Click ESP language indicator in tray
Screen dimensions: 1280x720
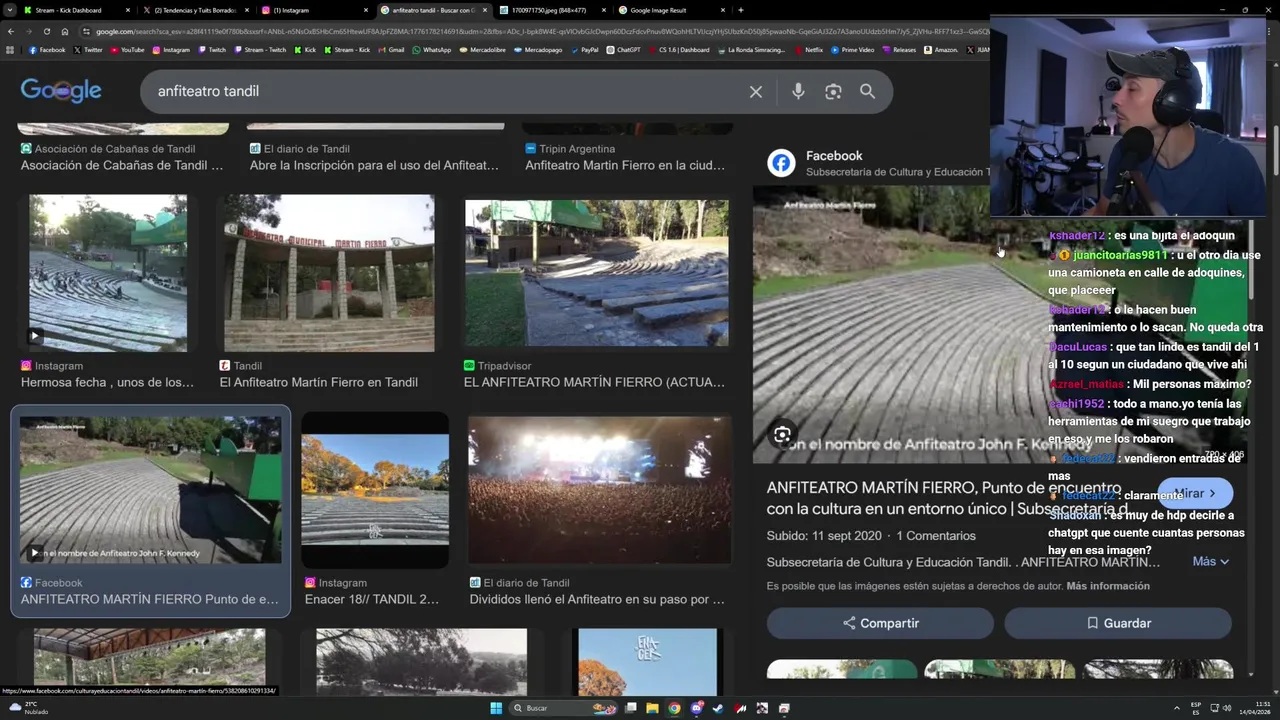(1196, 708)
